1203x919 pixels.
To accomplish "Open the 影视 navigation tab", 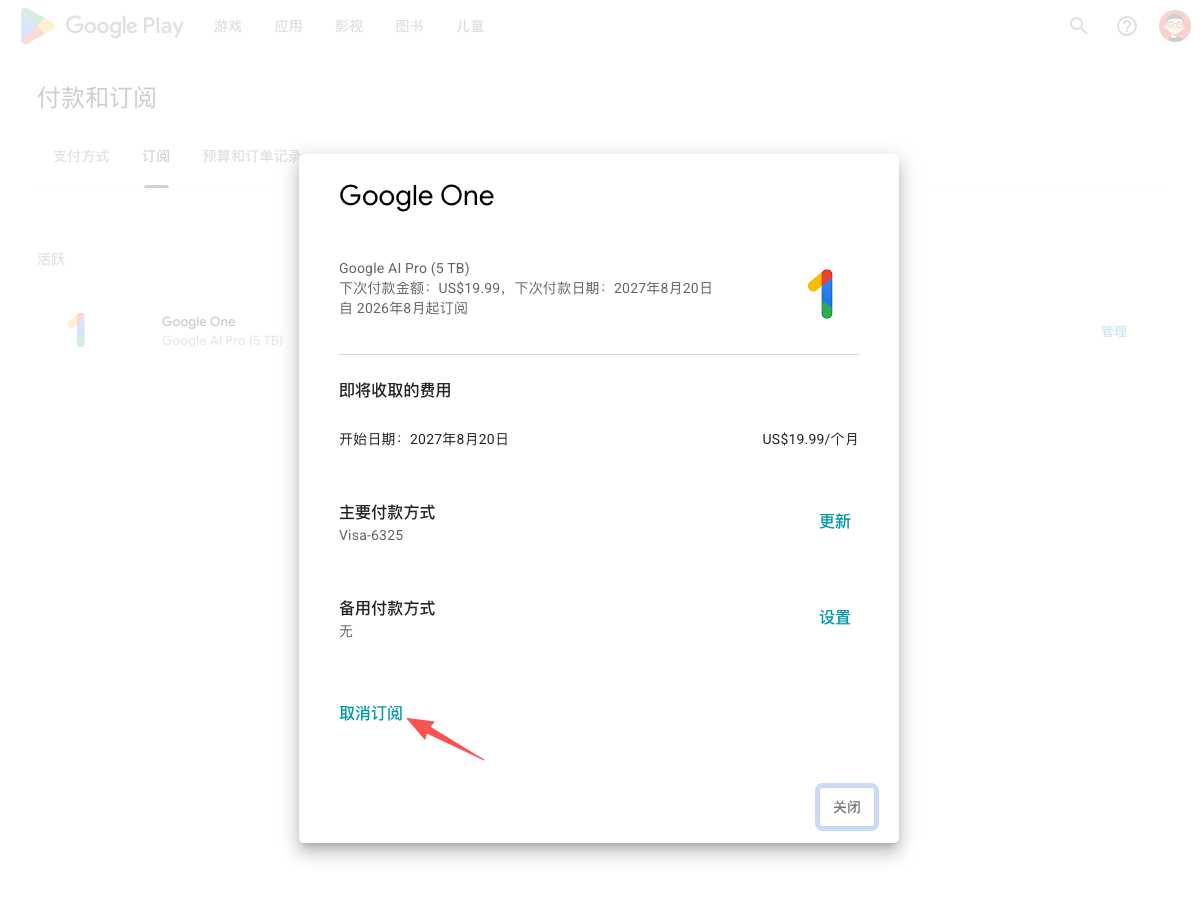I will [x=349, y=26].
